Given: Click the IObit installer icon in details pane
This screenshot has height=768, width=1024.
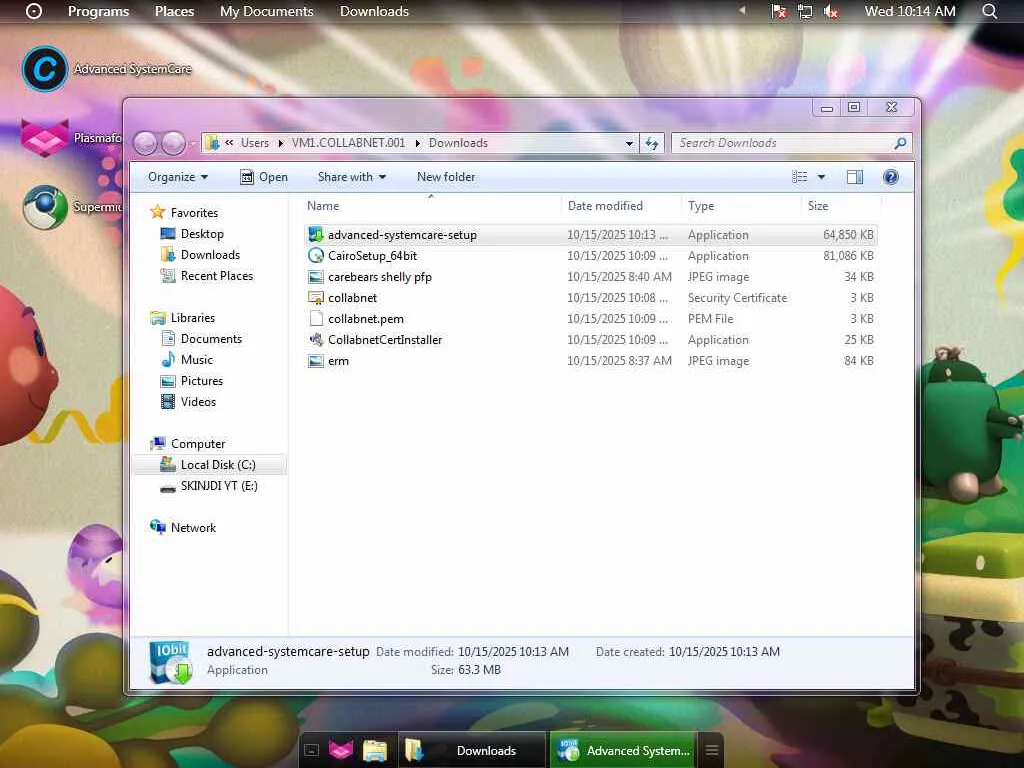Looking at the screenshot, I should point(171,662).
